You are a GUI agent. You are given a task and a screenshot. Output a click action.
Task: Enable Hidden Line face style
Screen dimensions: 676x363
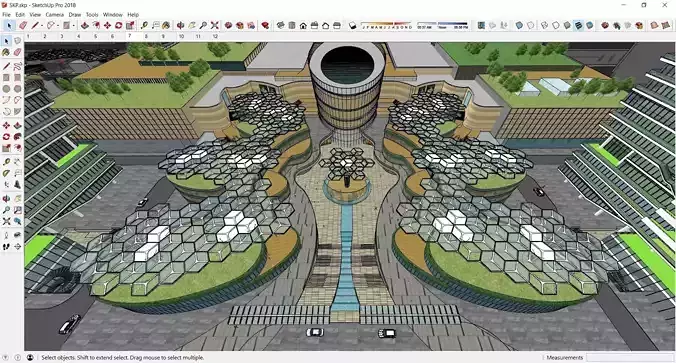click(x=556, y=25)
